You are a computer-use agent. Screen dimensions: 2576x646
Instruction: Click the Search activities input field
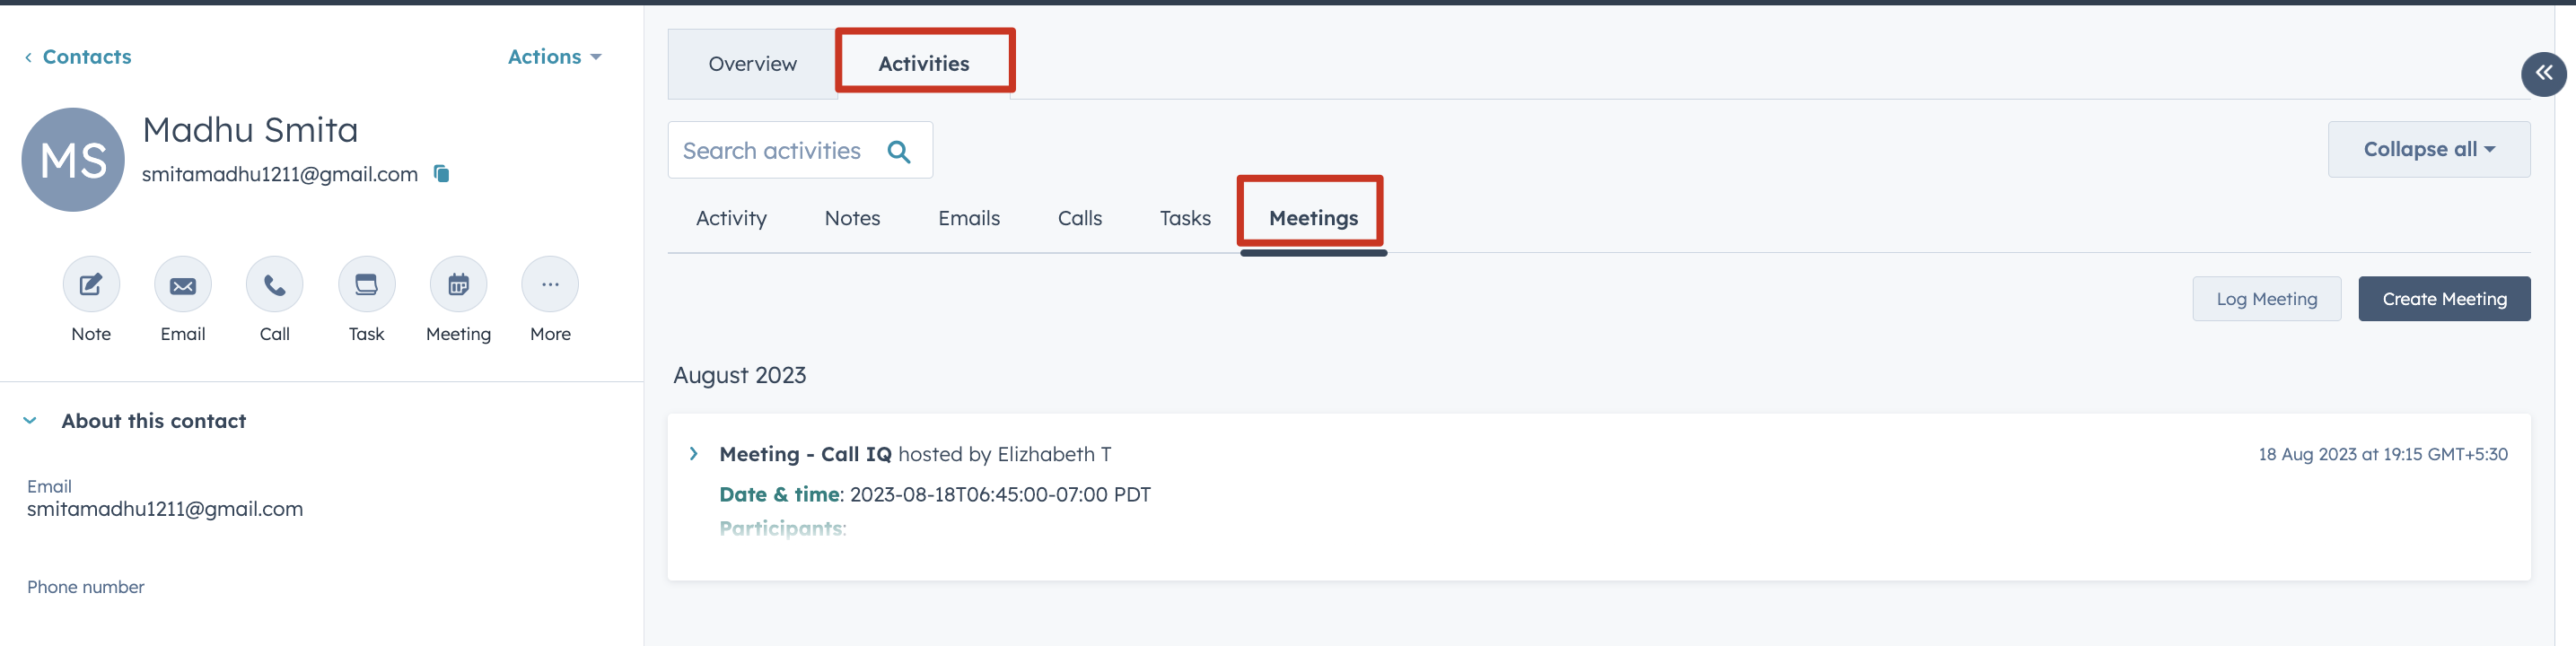(x=771, y=151)
